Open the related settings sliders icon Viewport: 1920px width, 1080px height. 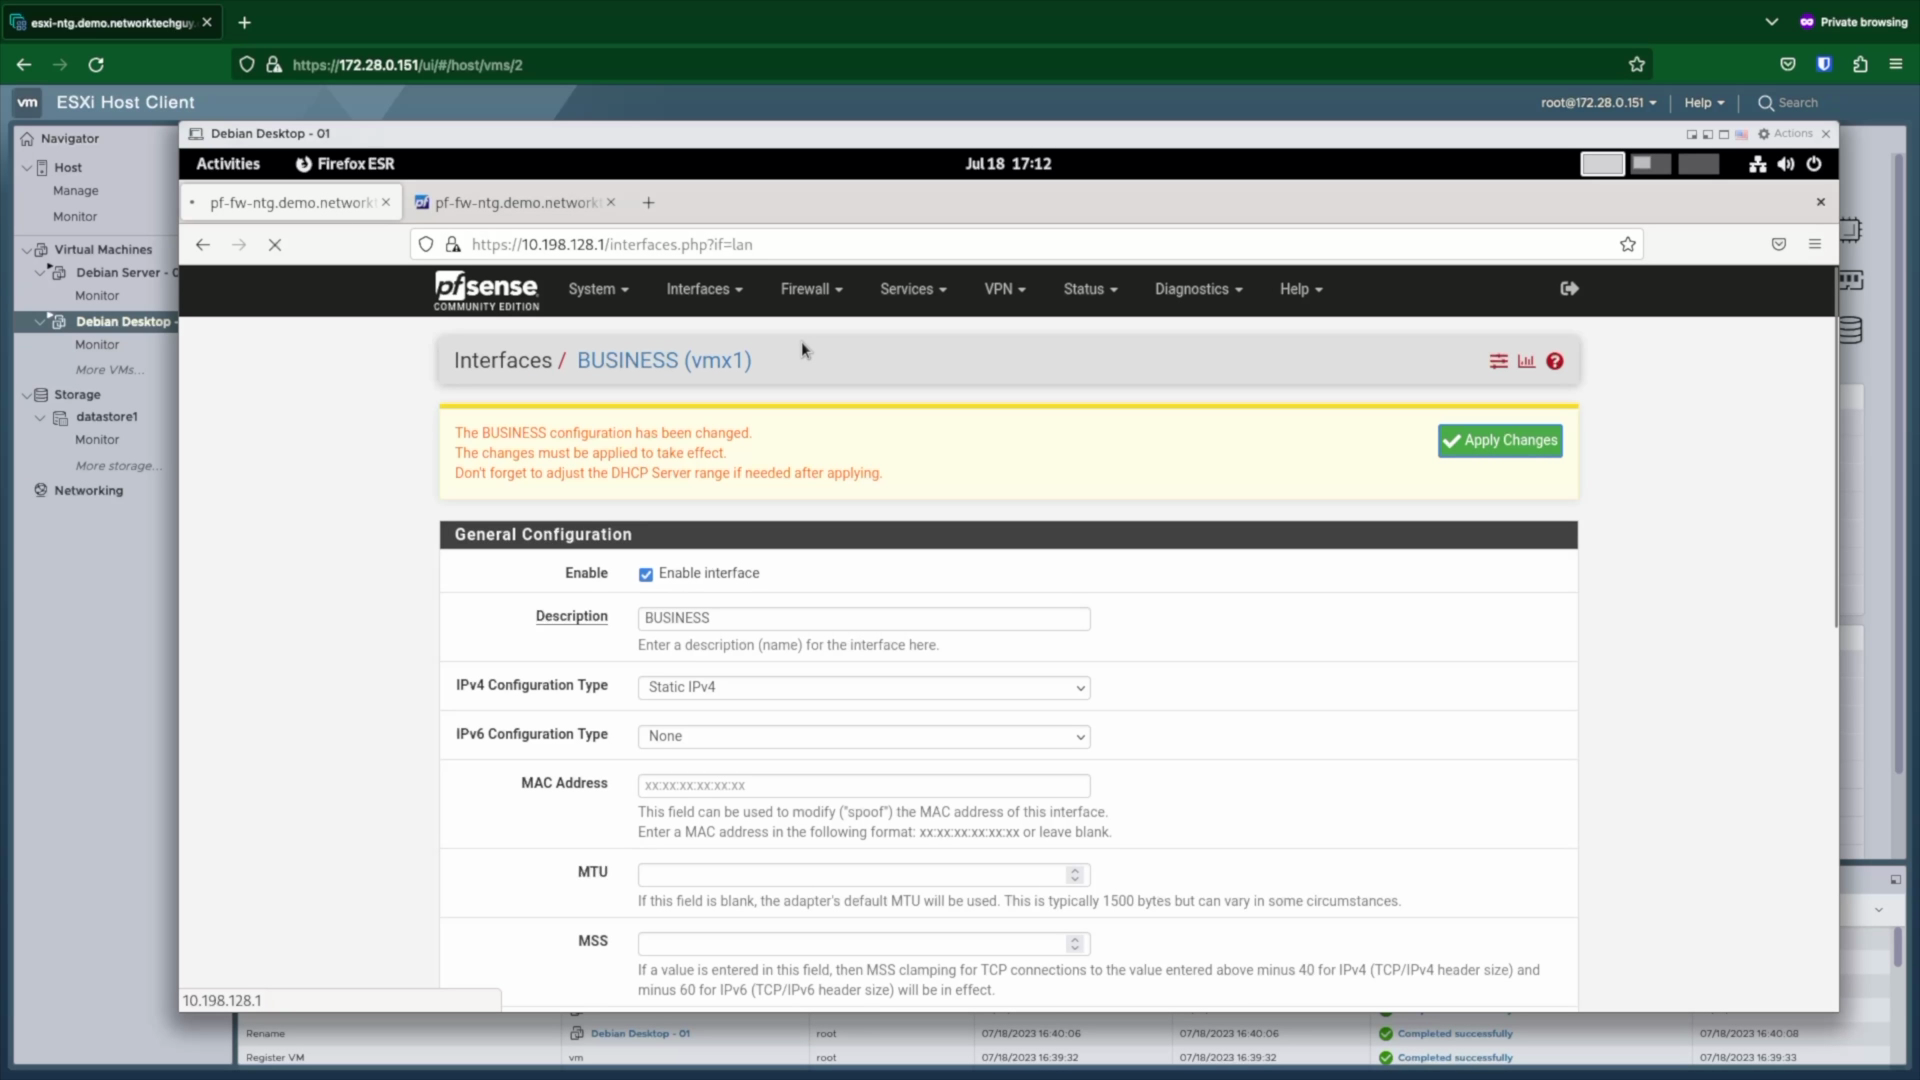pos(1498,362)
